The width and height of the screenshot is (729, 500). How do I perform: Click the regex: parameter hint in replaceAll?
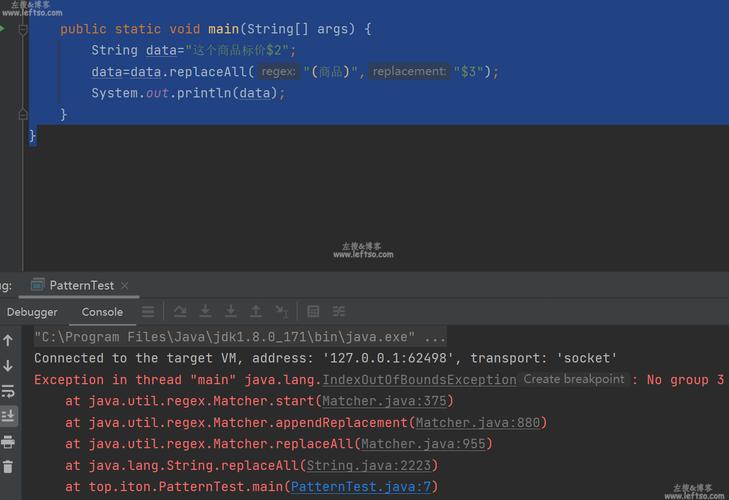pyautogui.click(x=278, y=71)
